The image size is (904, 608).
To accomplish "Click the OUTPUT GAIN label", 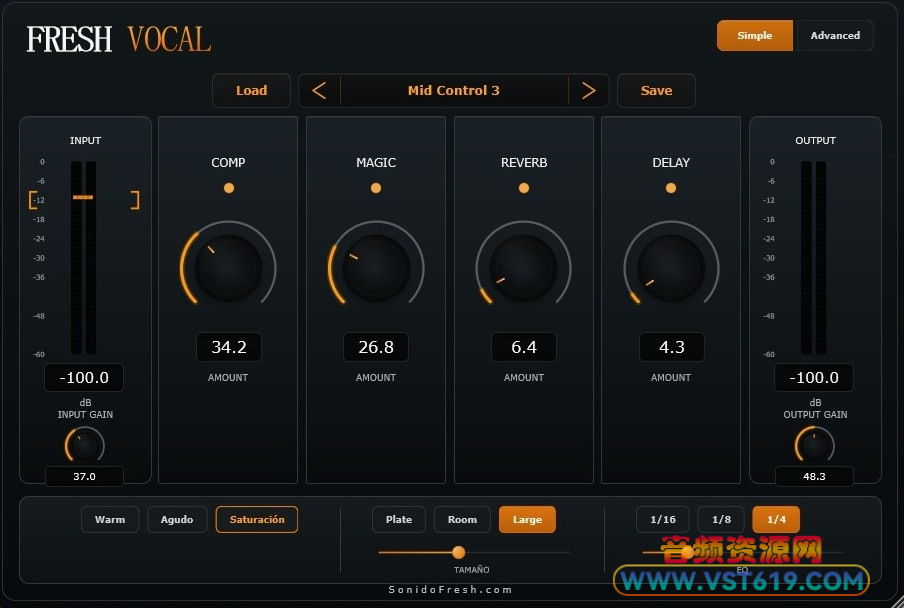I will pos(815,414).
